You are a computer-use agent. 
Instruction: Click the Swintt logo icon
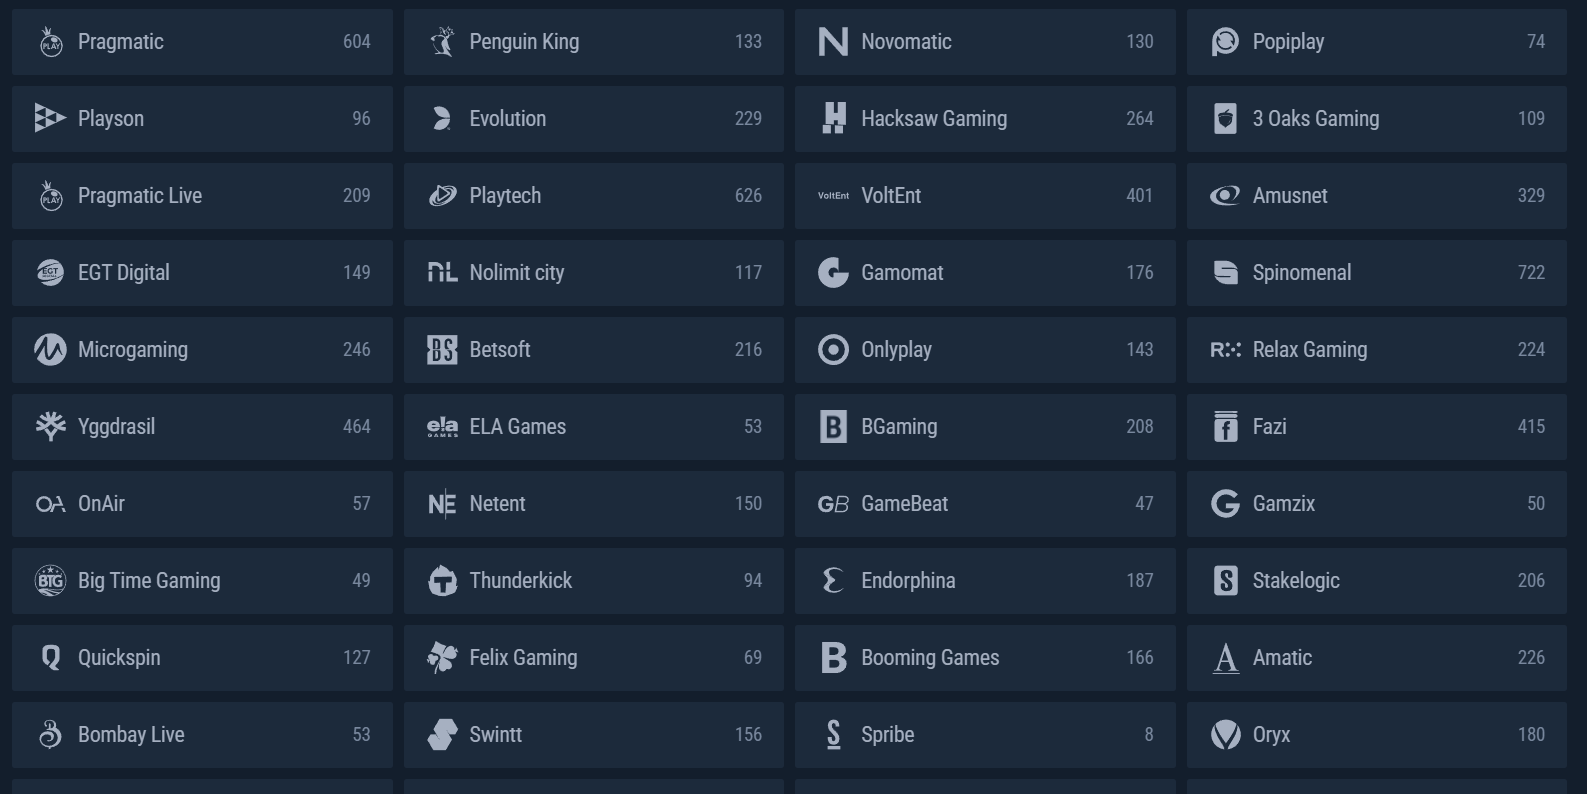tap(442, 735)
